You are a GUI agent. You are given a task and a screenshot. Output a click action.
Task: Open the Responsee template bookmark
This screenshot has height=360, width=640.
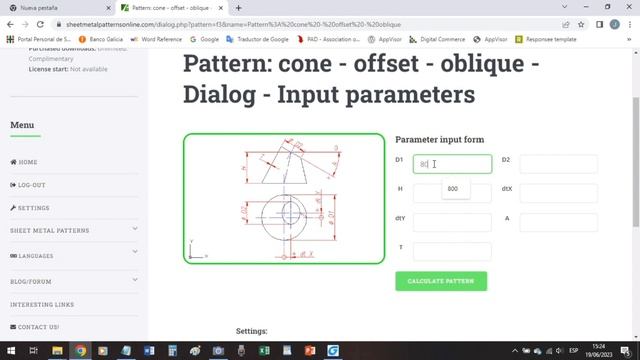(x=546, y=39)
